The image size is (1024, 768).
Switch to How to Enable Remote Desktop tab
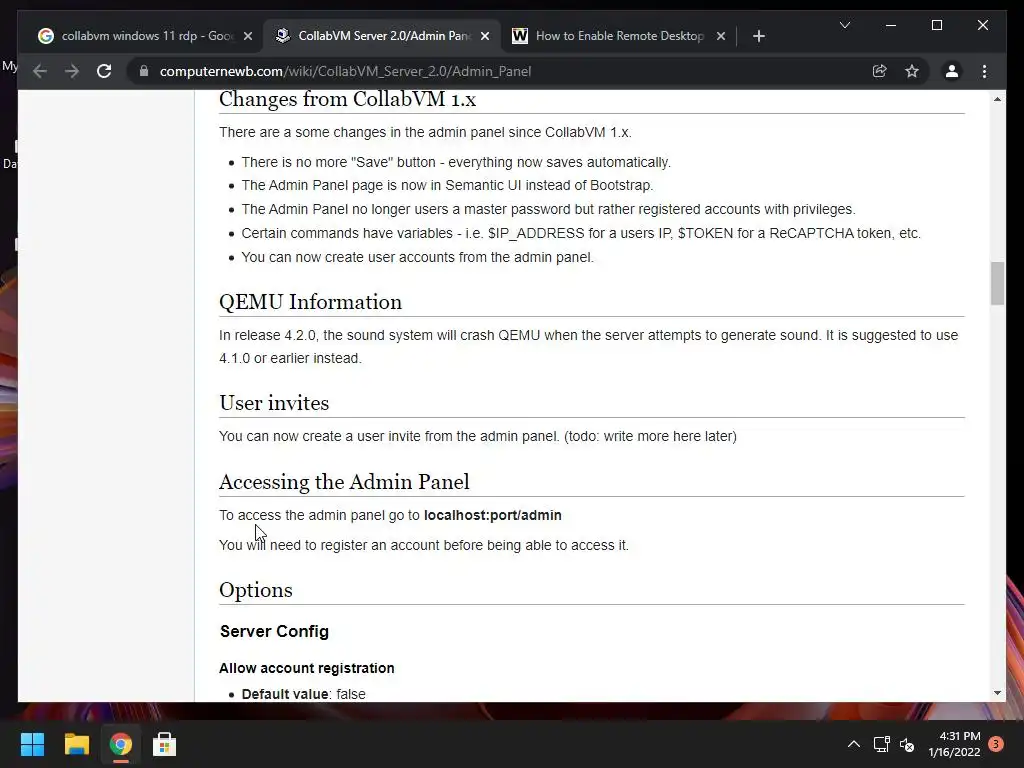[619, 36]
